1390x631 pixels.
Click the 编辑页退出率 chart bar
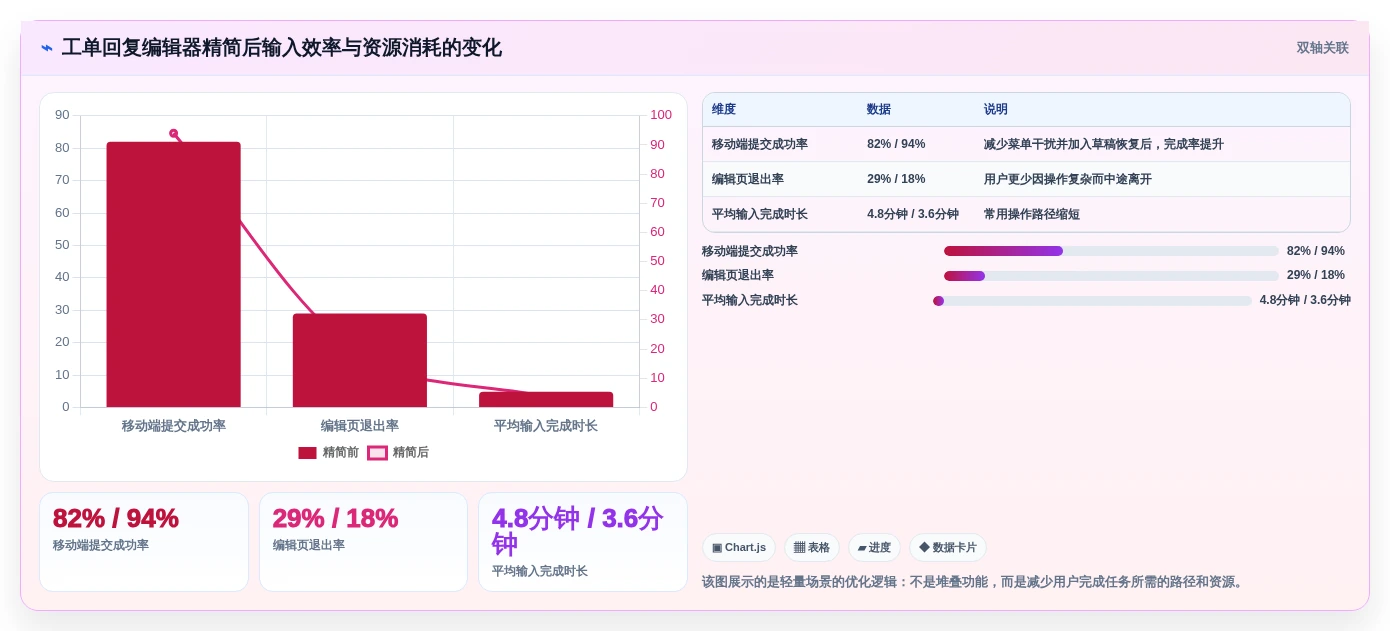(x=360, y=360)
